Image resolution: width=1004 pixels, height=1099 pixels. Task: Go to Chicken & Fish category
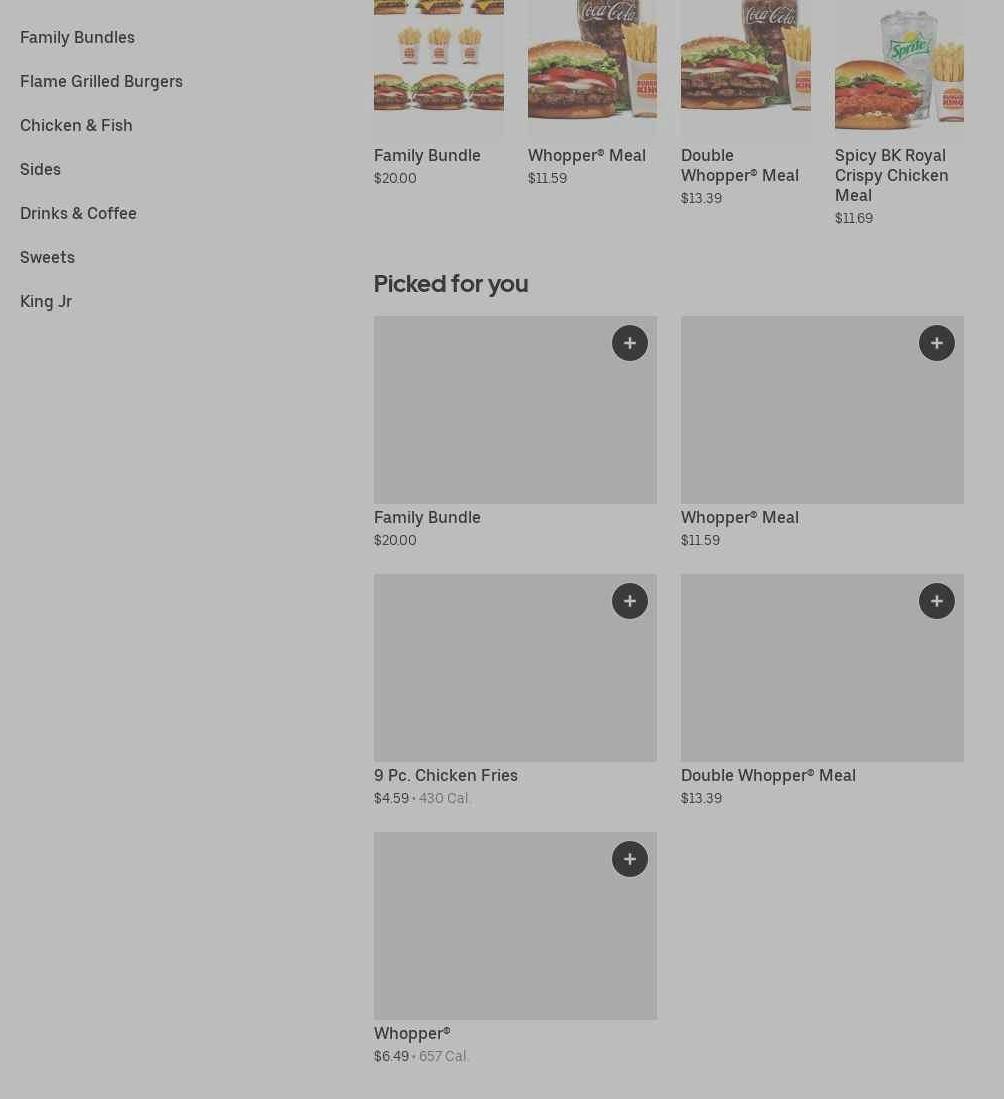point(76,125)
